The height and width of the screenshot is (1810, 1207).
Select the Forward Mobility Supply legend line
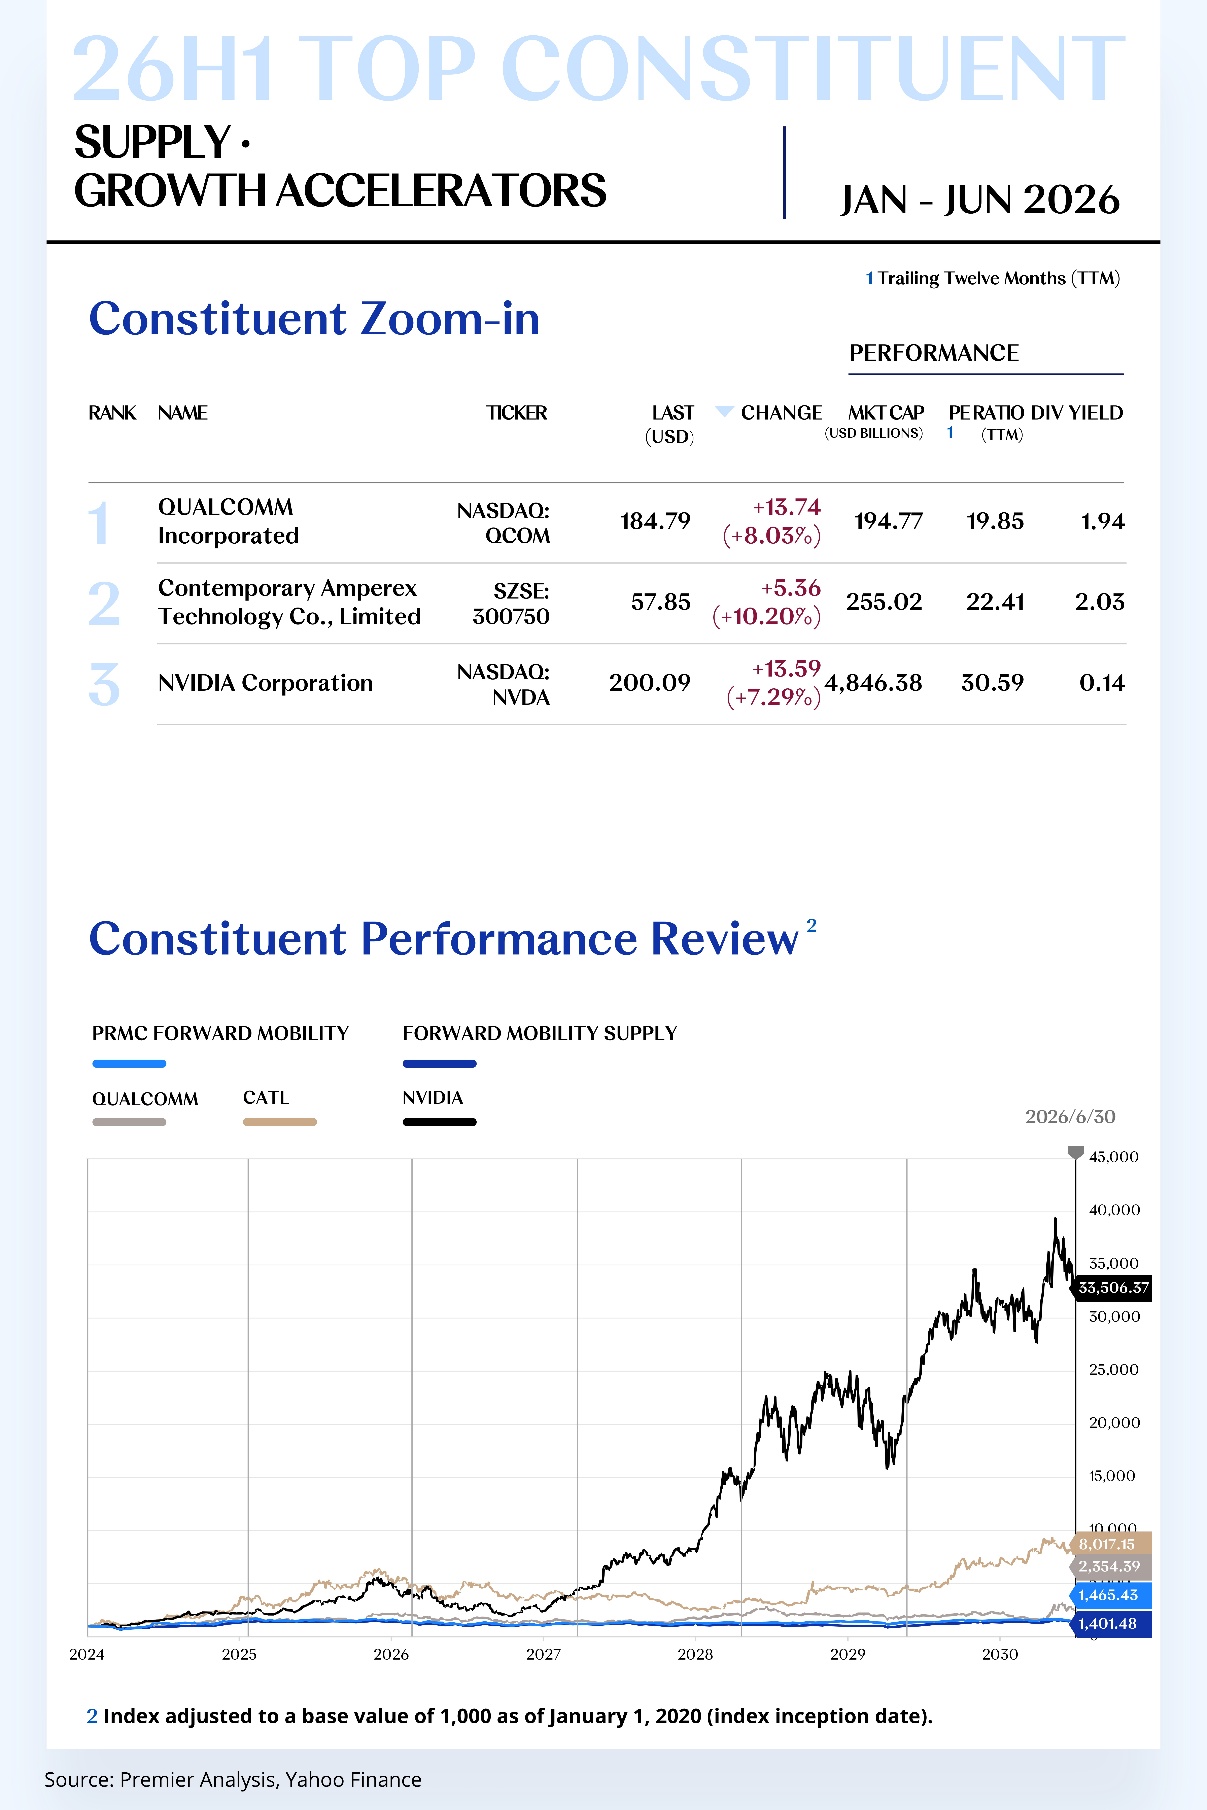(439, 1064)
